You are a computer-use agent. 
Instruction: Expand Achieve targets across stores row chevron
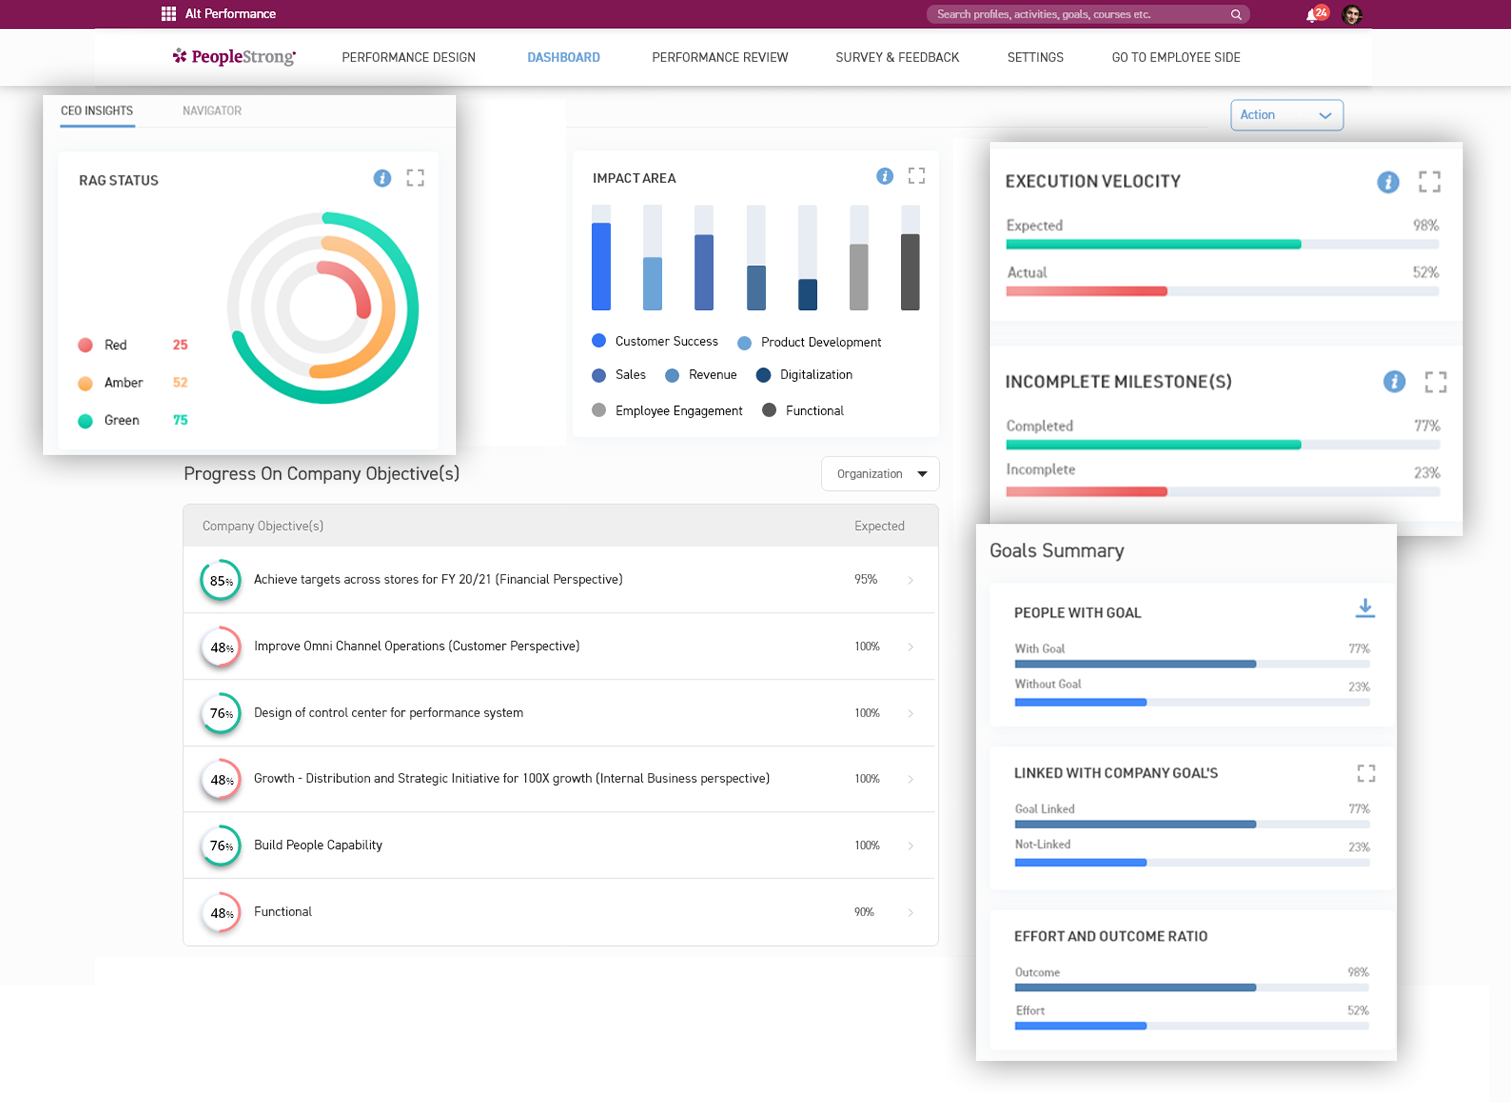911,580
